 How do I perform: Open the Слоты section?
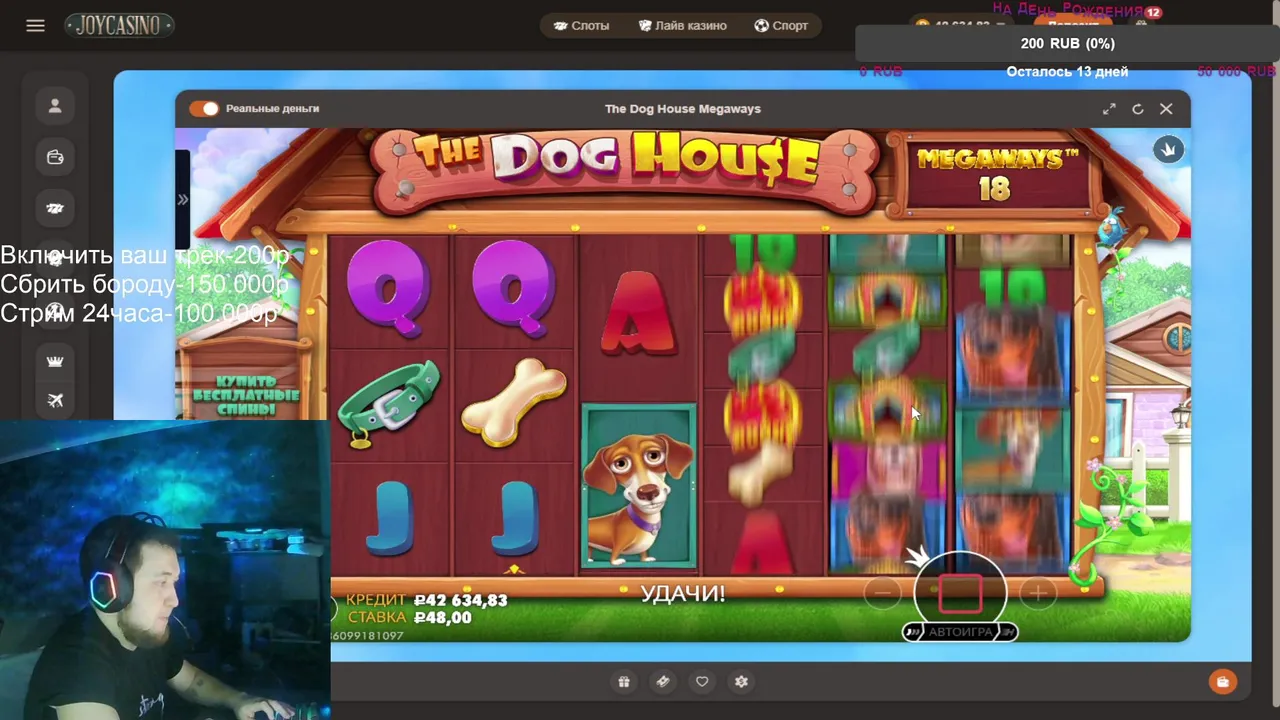581,26
